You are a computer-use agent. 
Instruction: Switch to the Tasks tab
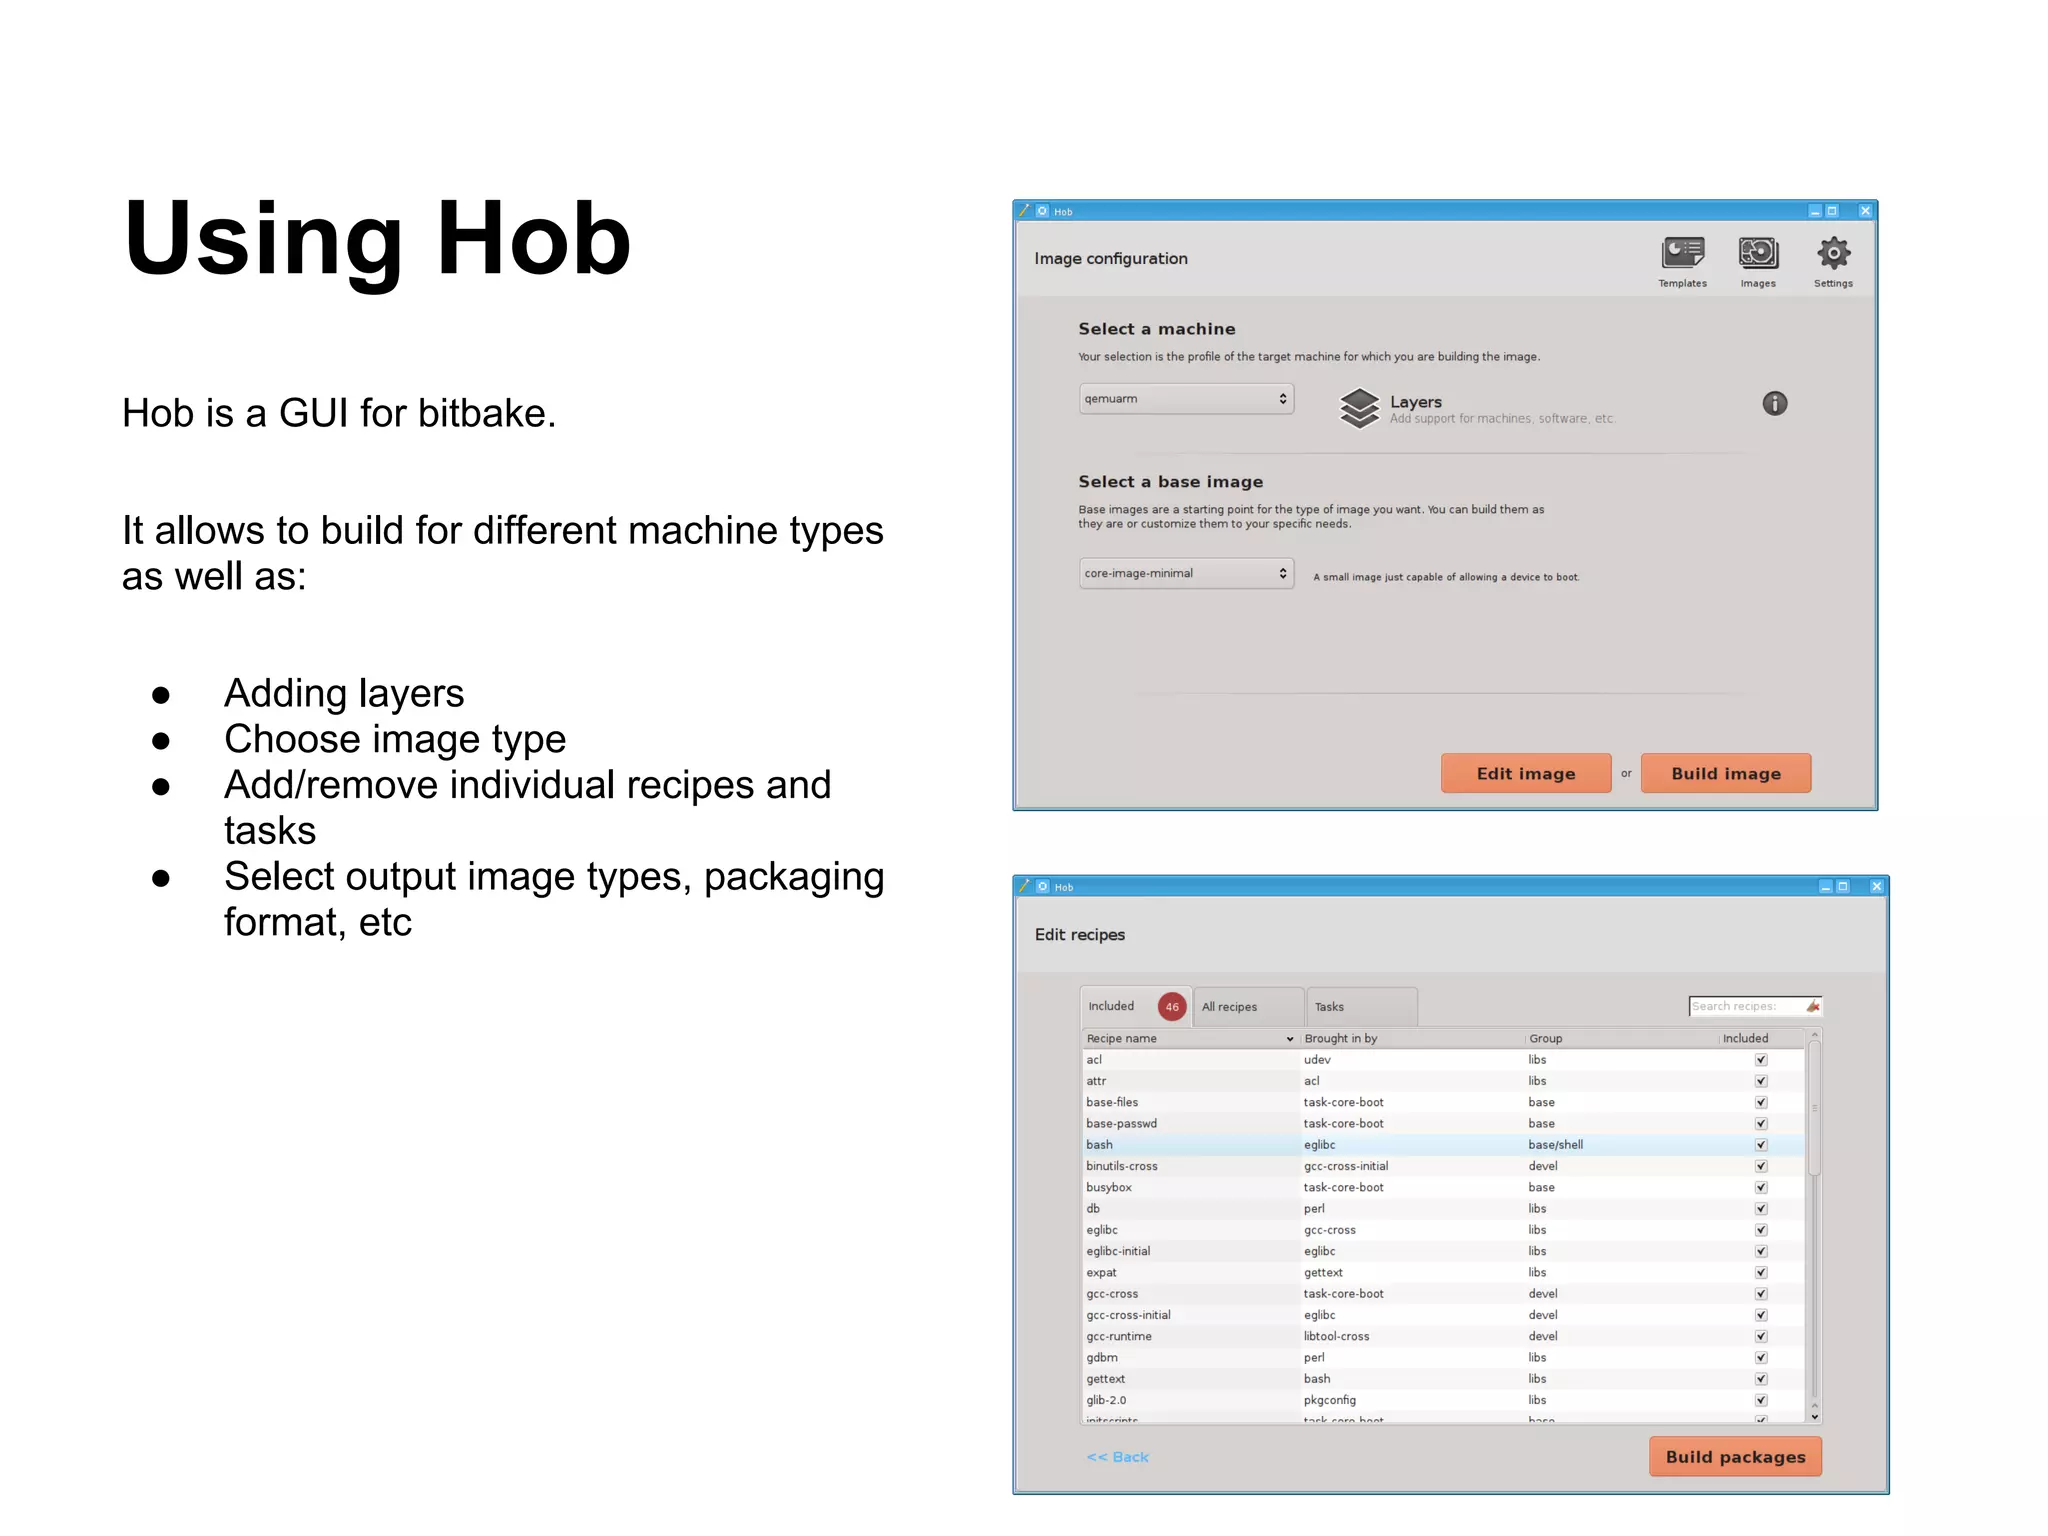pos(1360,1007)
